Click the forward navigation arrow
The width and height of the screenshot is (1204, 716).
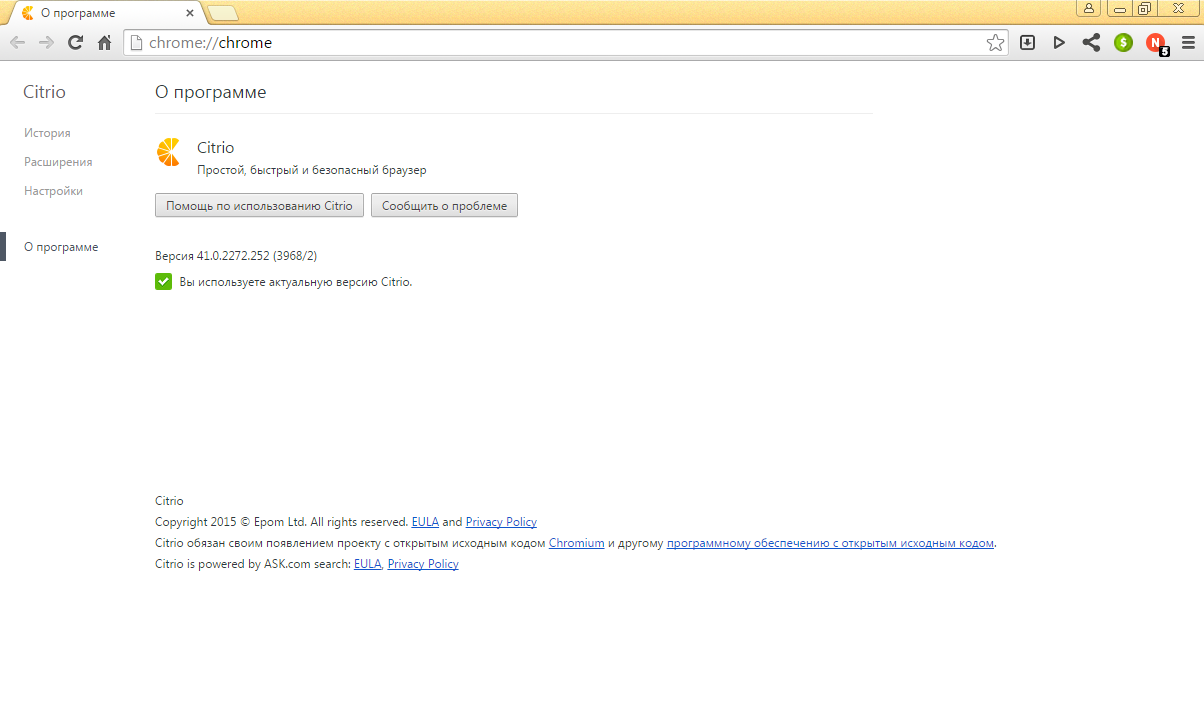[x=46, y=43]
